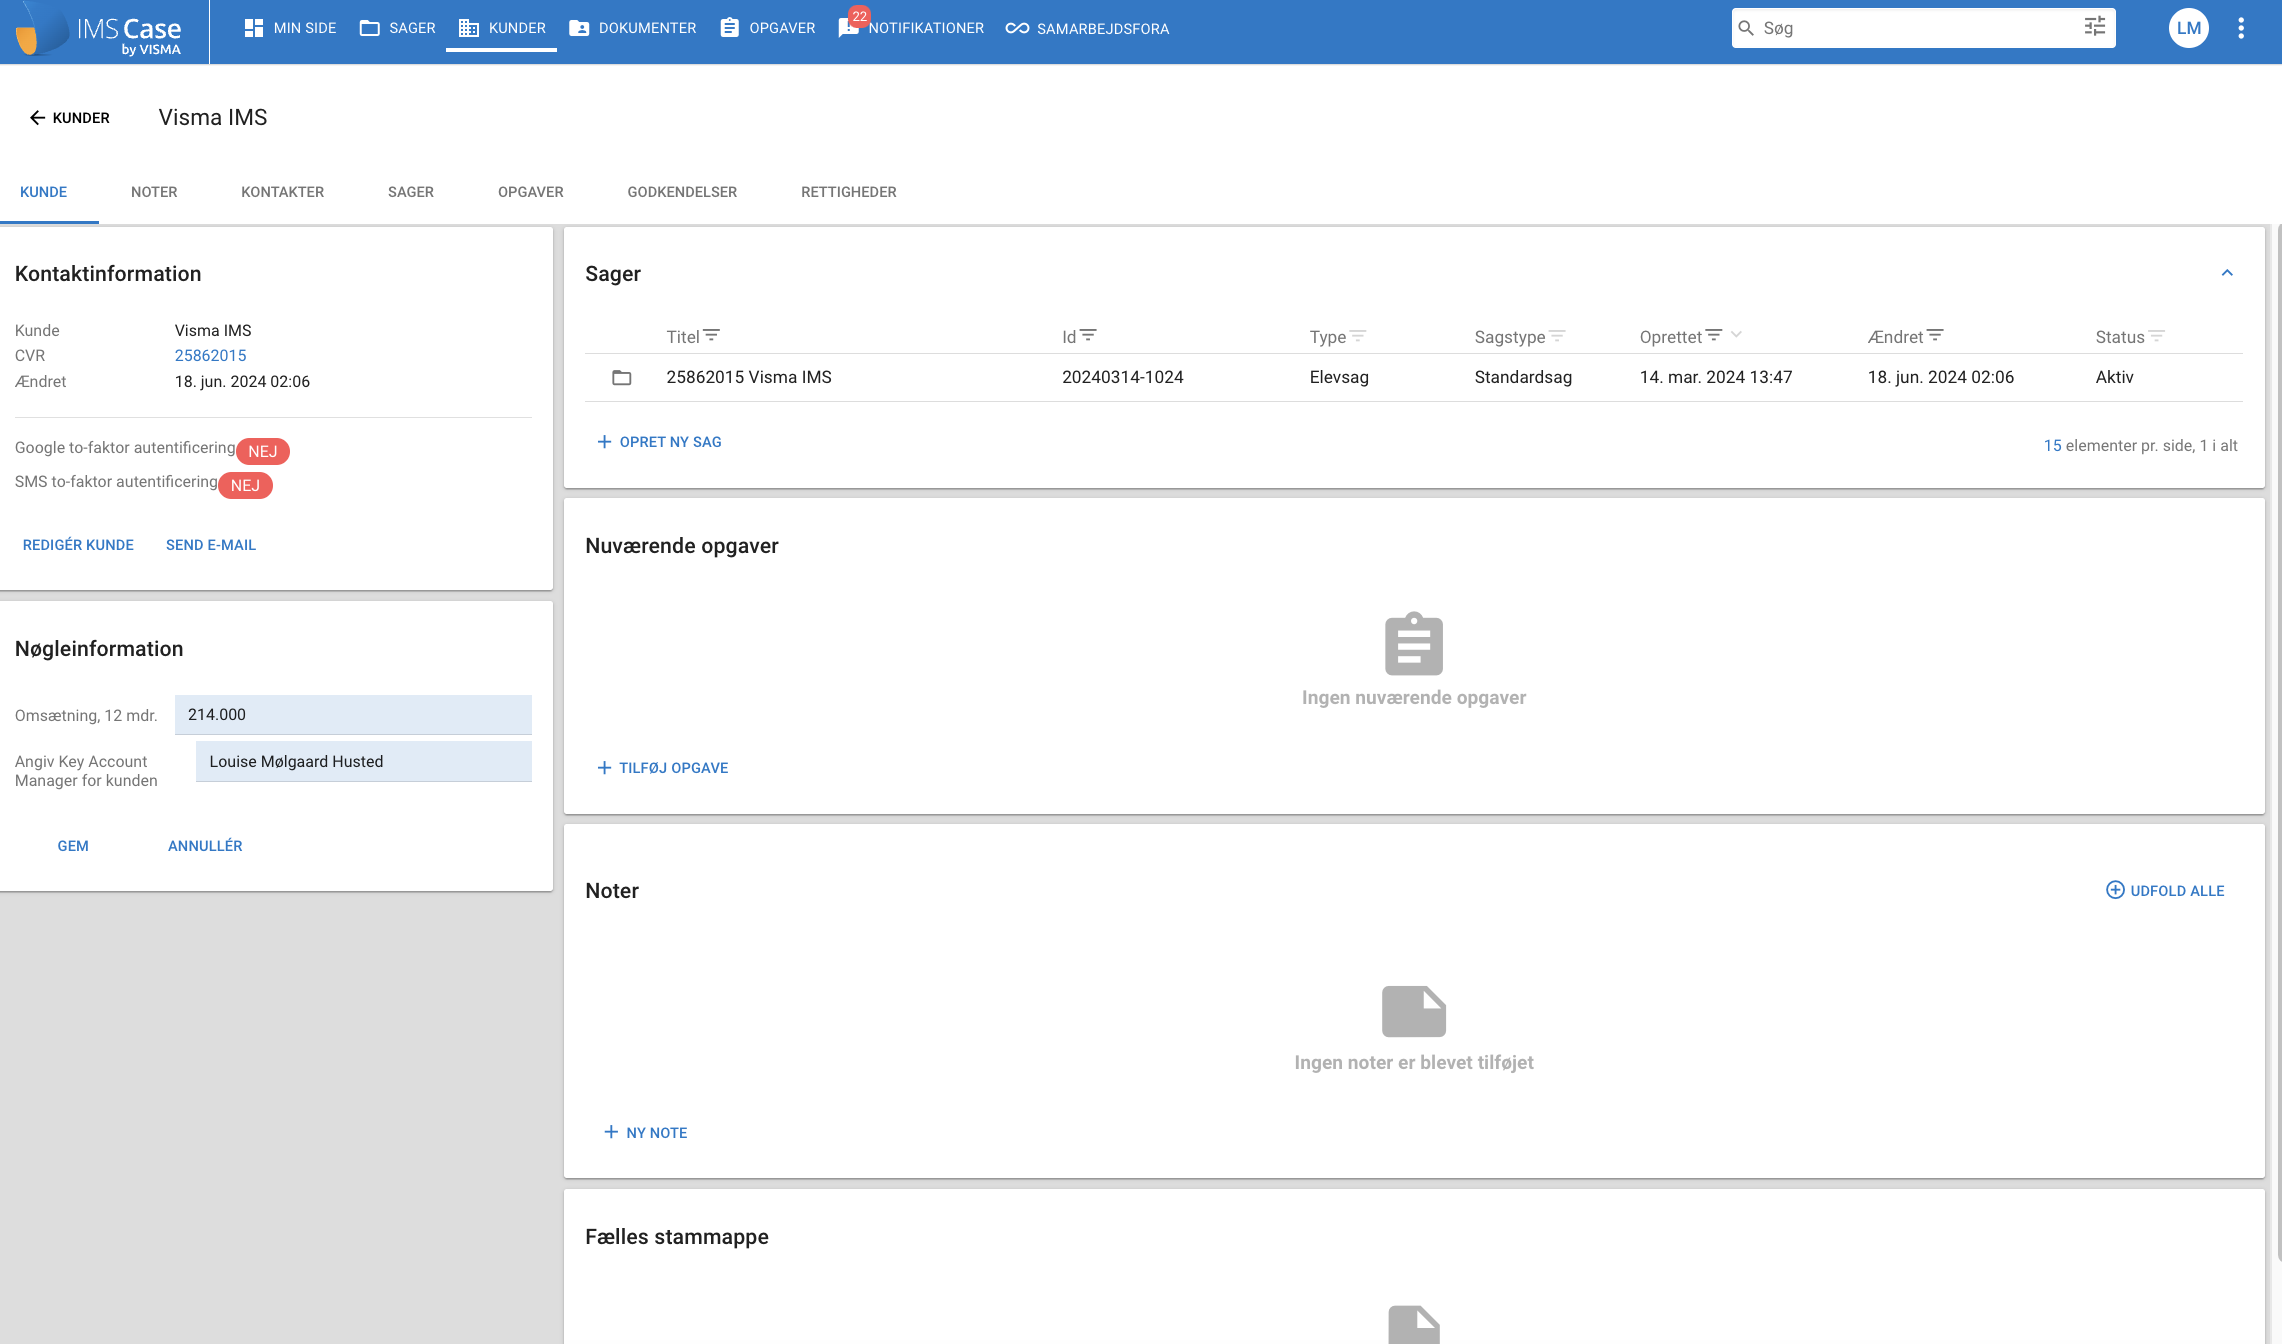Open the Min Side dashboard icon
Image resolution: width=2282 pixels, height=1344 pixels.
254,28
